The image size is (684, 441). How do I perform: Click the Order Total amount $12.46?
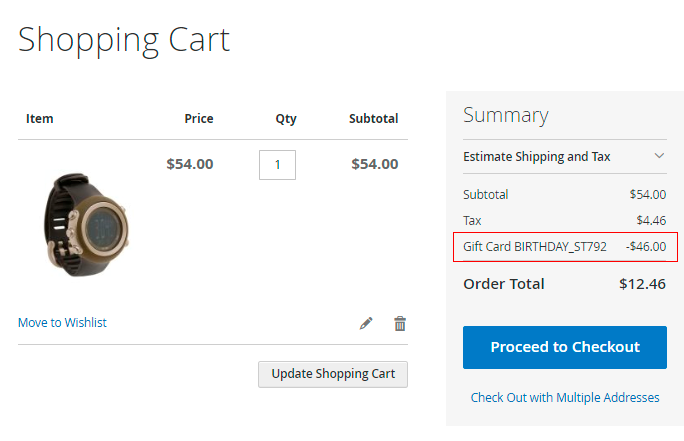(642, 283)
